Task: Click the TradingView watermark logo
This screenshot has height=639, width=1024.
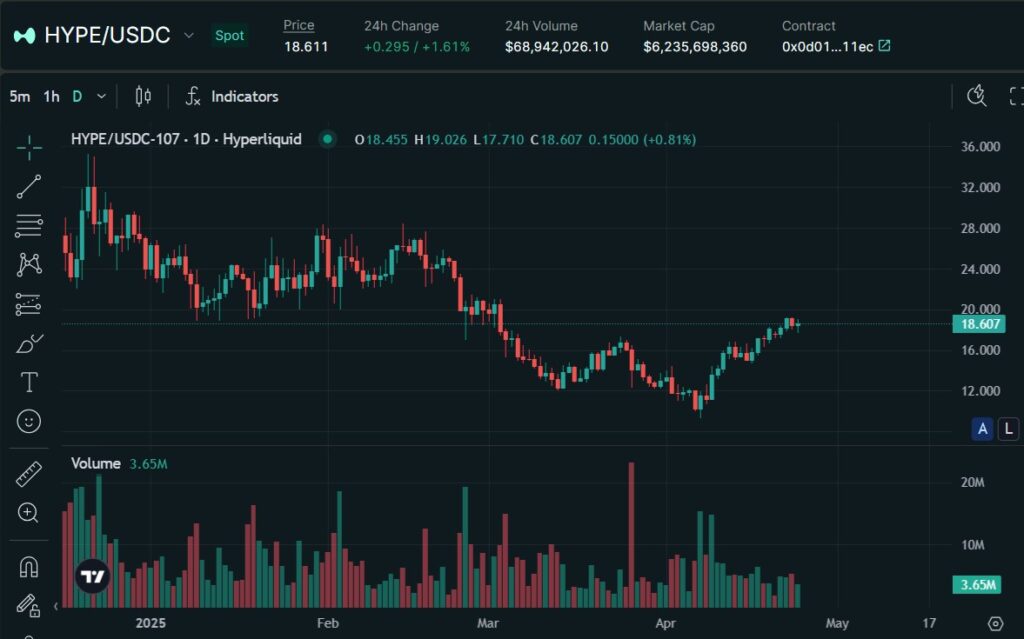Action: [93, 577]
